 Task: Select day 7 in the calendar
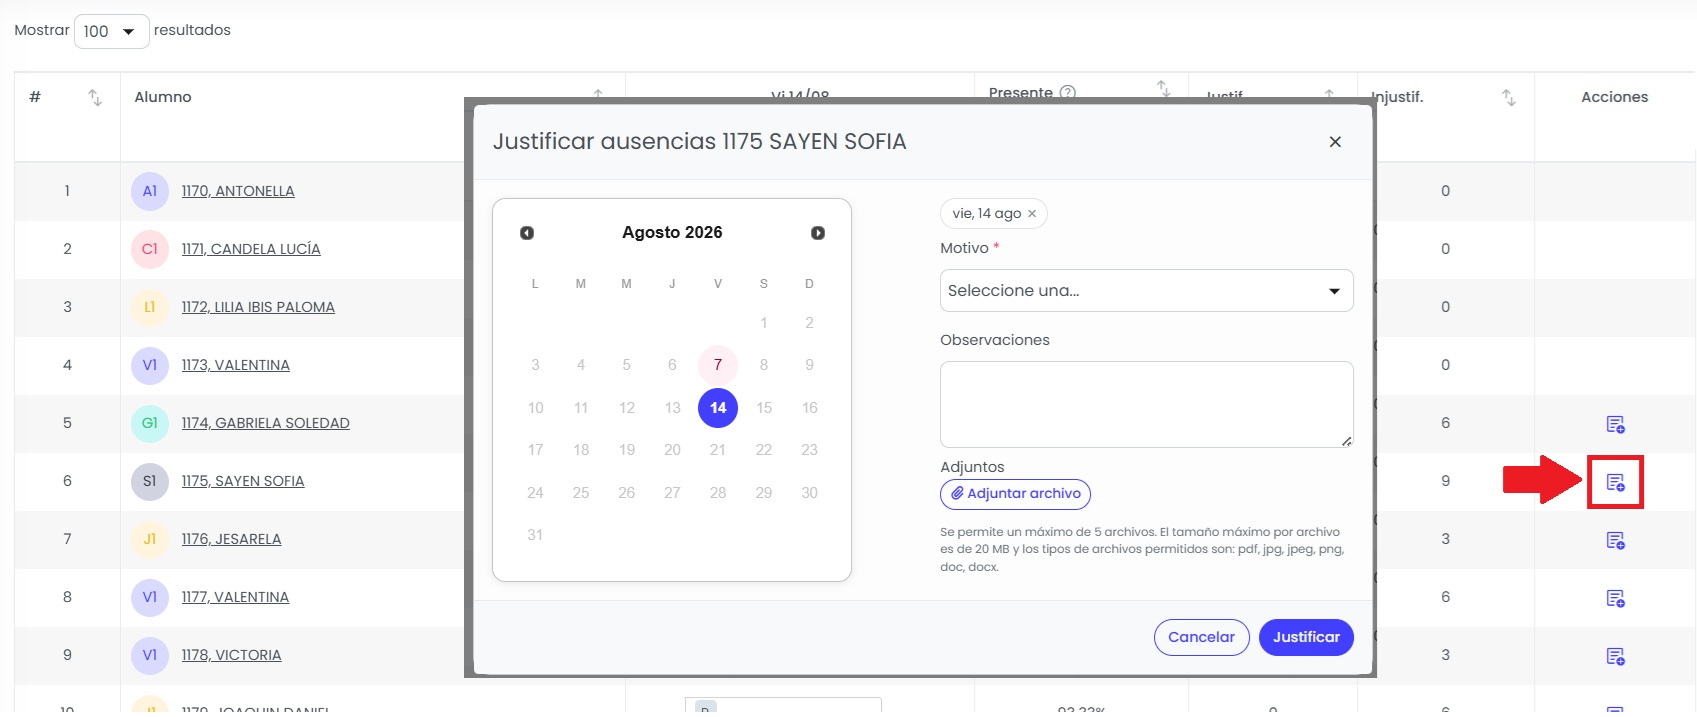pos(718,365)
